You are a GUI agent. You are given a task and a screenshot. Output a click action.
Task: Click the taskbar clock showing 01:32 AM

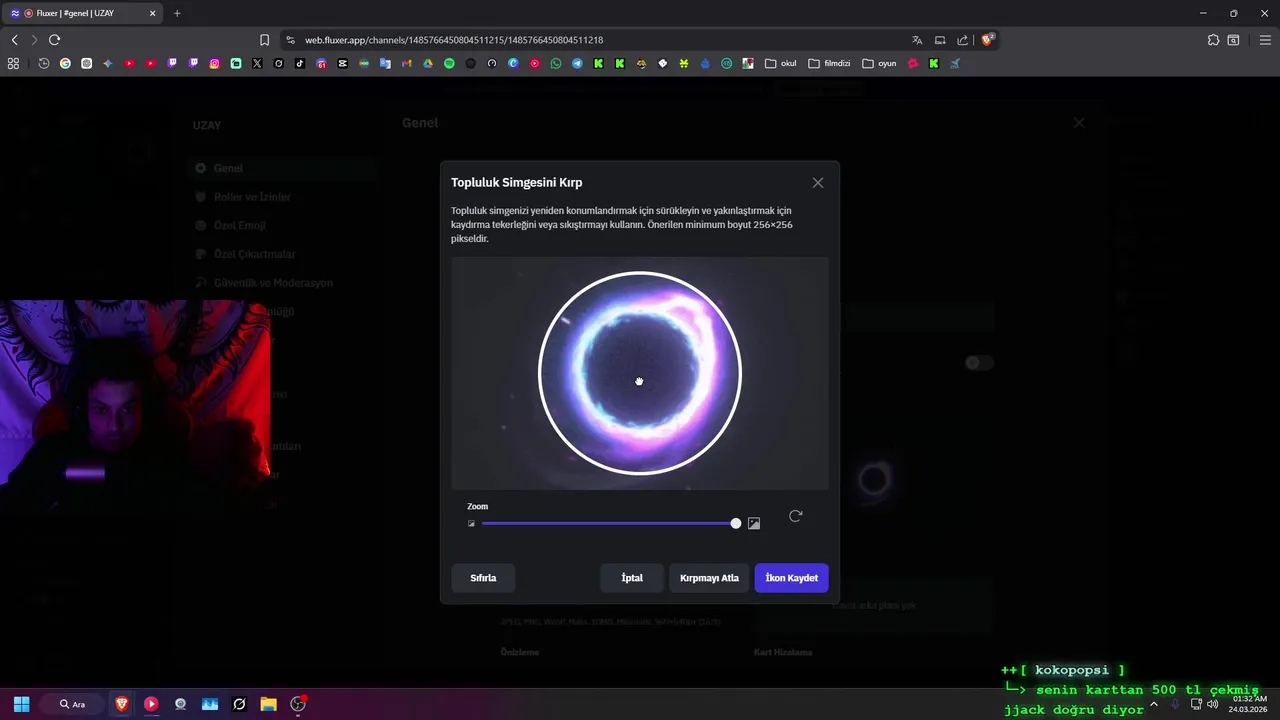(x=1250, y=704)
